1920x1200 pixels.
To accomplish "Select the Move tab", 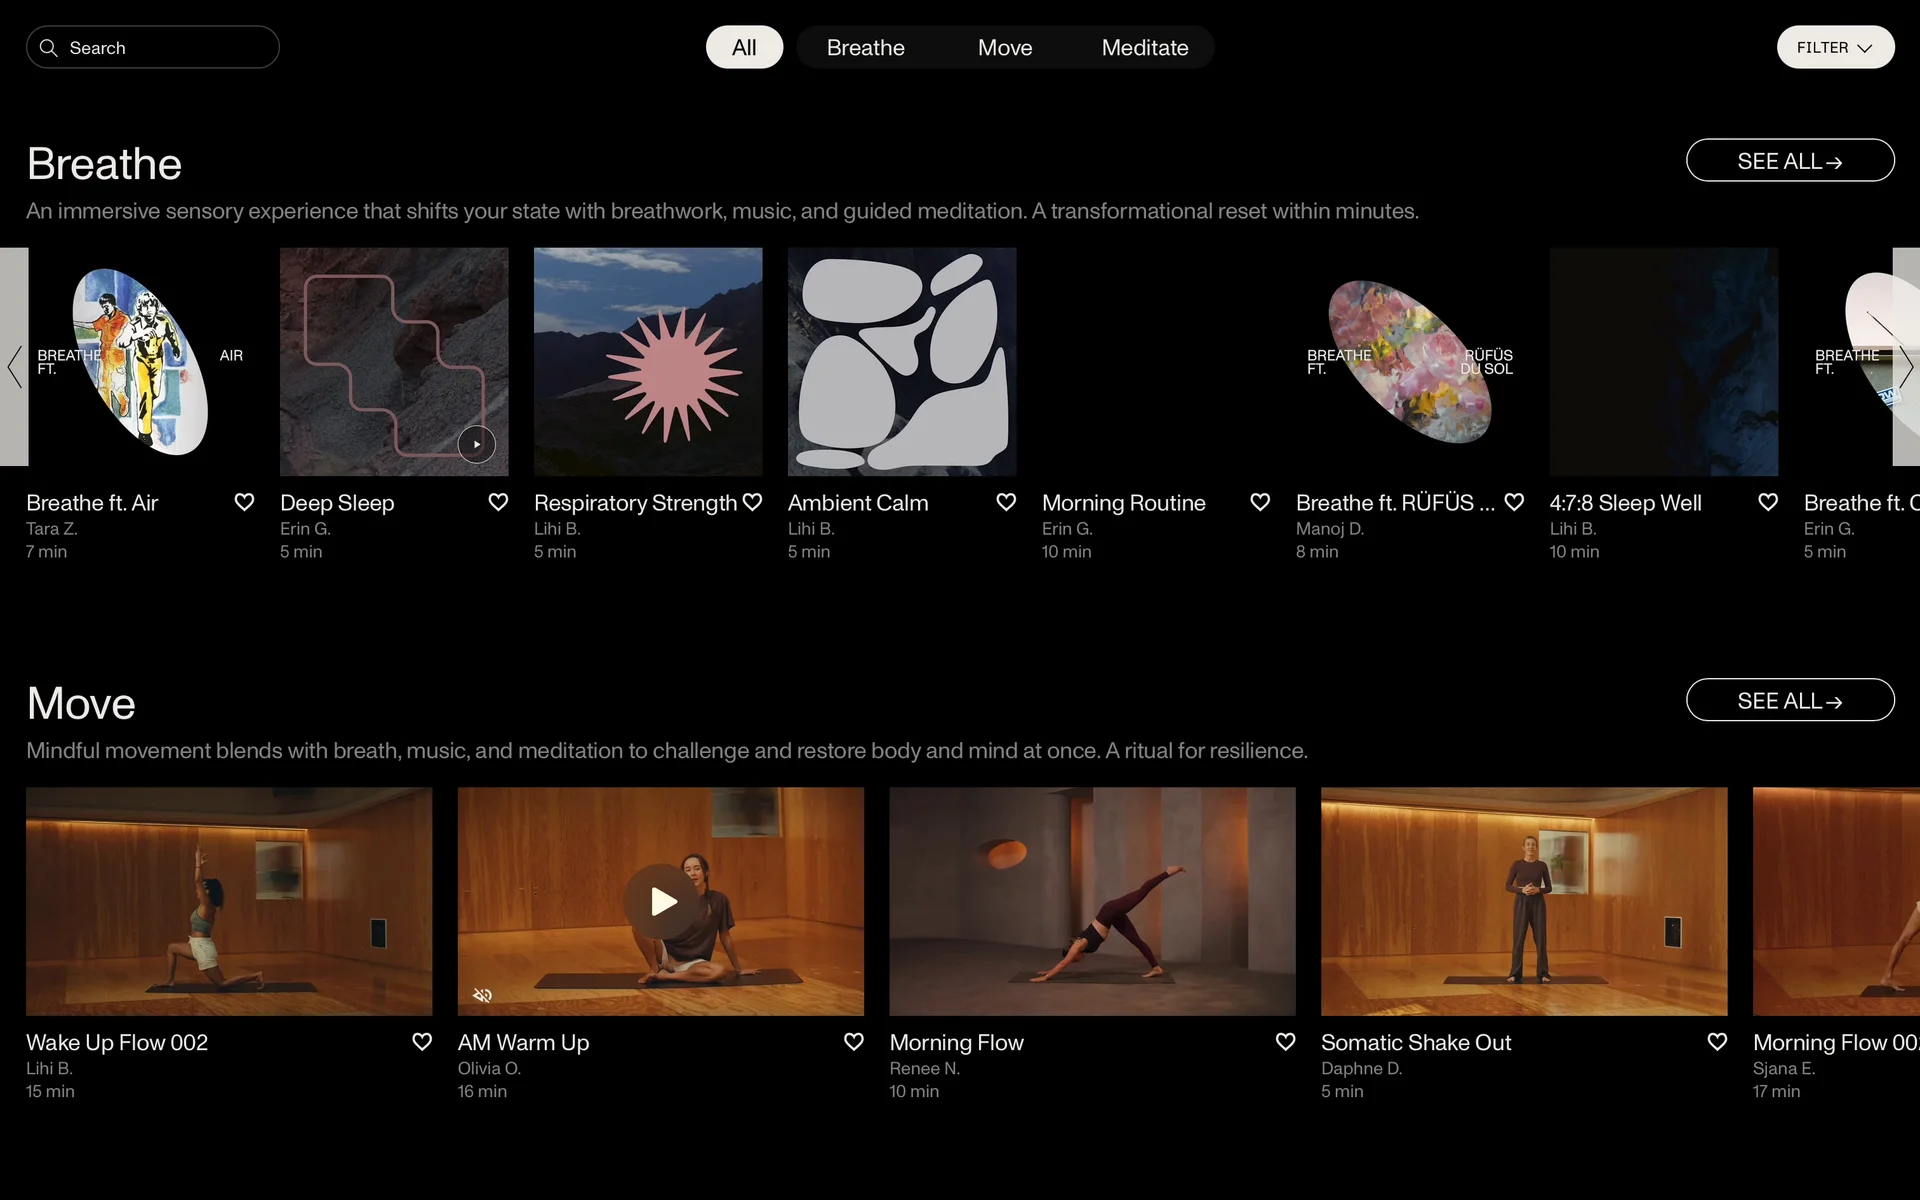I will pos(1004,48).
